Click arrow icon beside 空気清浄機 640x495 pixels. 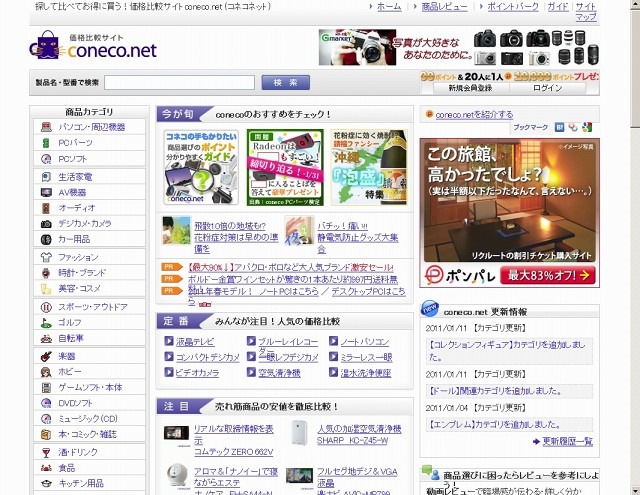pos(251,372)
